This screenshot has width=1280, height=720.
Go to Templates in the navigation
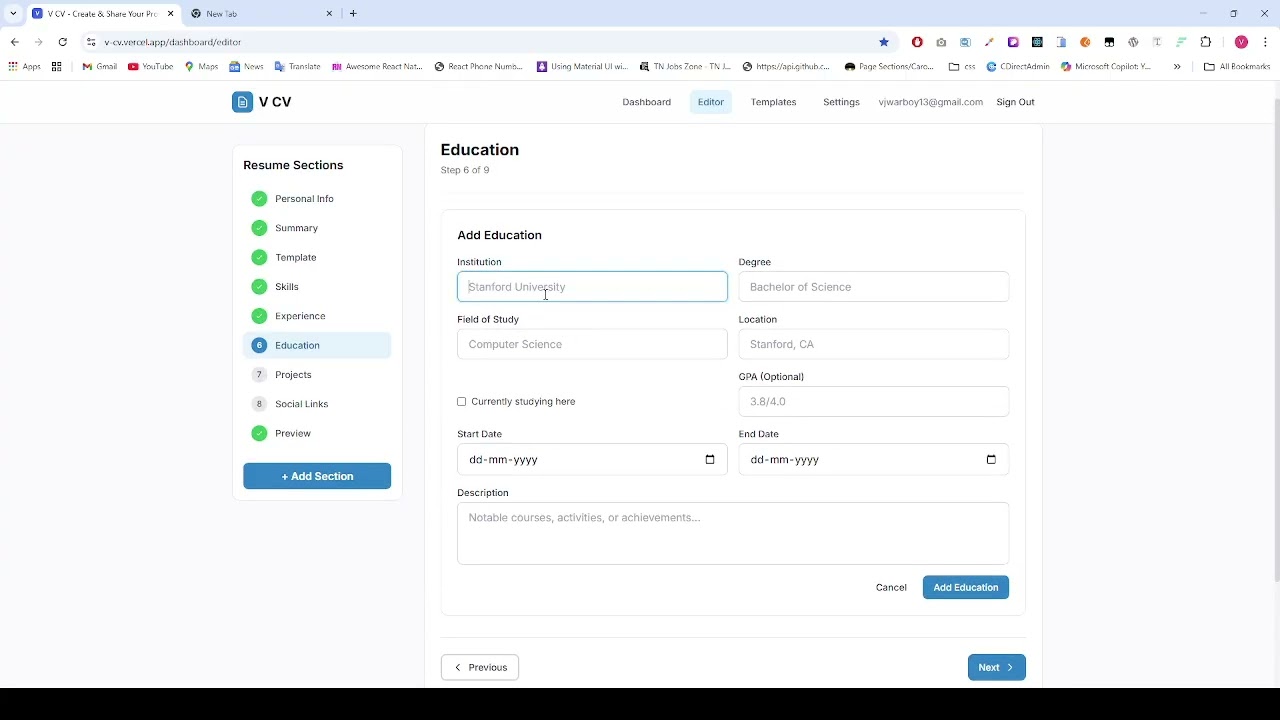[774, 102]
